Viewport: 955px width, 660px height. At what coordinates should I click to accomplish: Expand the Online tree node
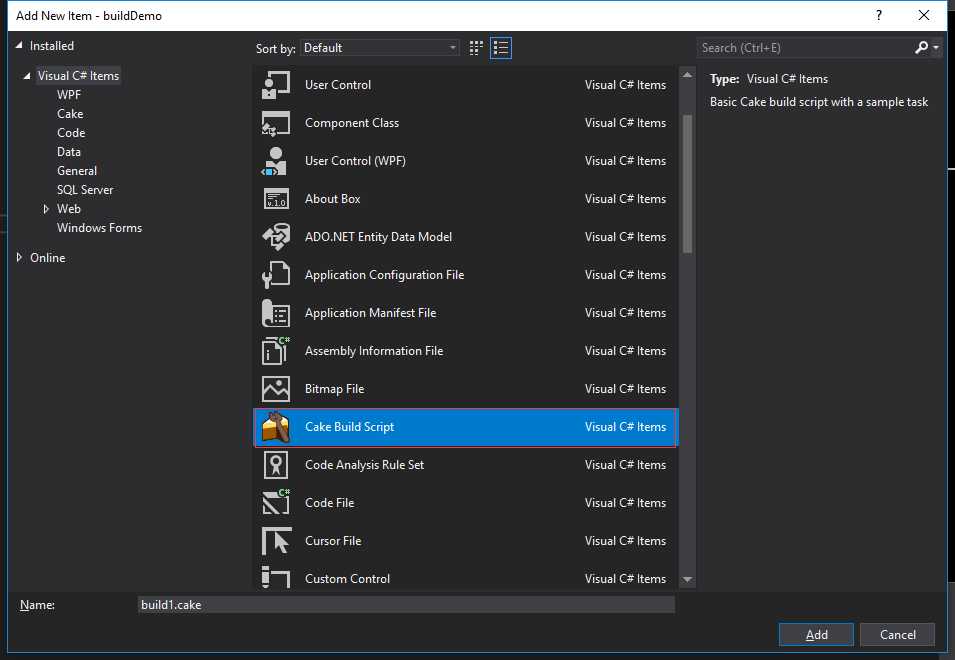(x=19, y=258)
